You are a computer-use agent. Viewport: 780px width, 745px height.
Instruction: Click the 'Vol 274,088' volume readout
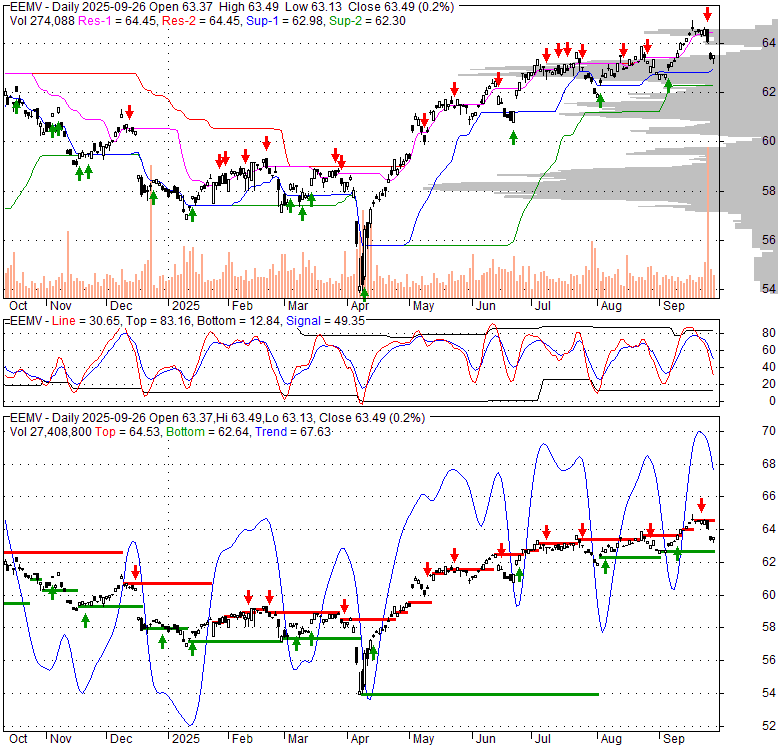(x=42, y=21)
